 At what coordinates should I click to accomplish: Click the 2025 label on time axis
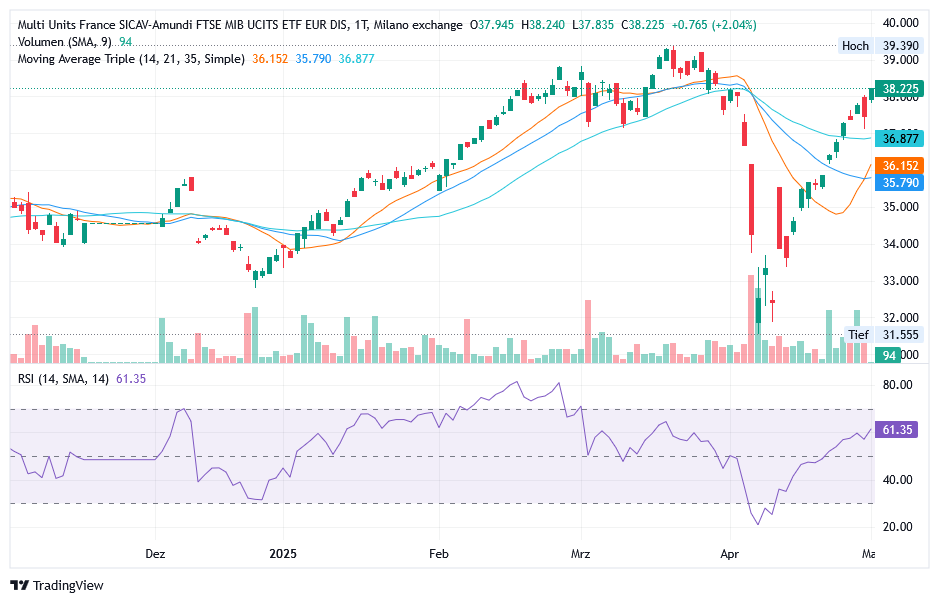click(x=283, y=554)
